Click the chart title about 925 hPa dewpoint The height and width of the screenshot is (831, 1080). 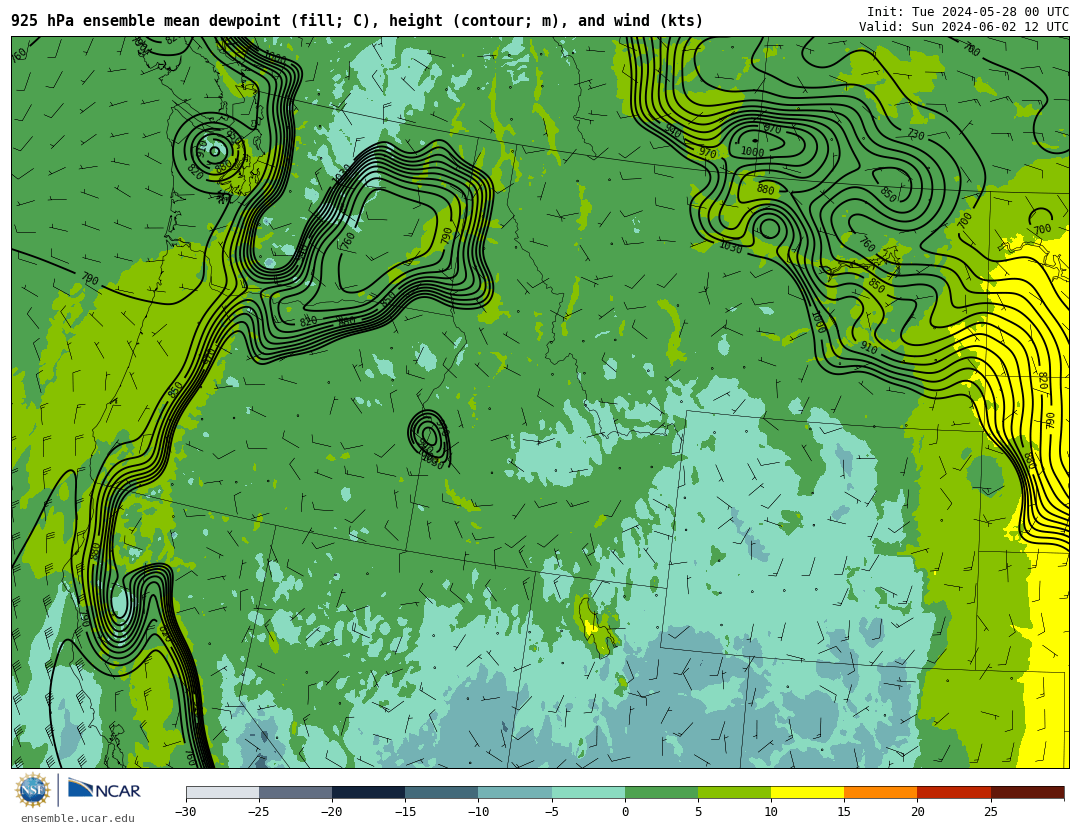pos(357,21)
